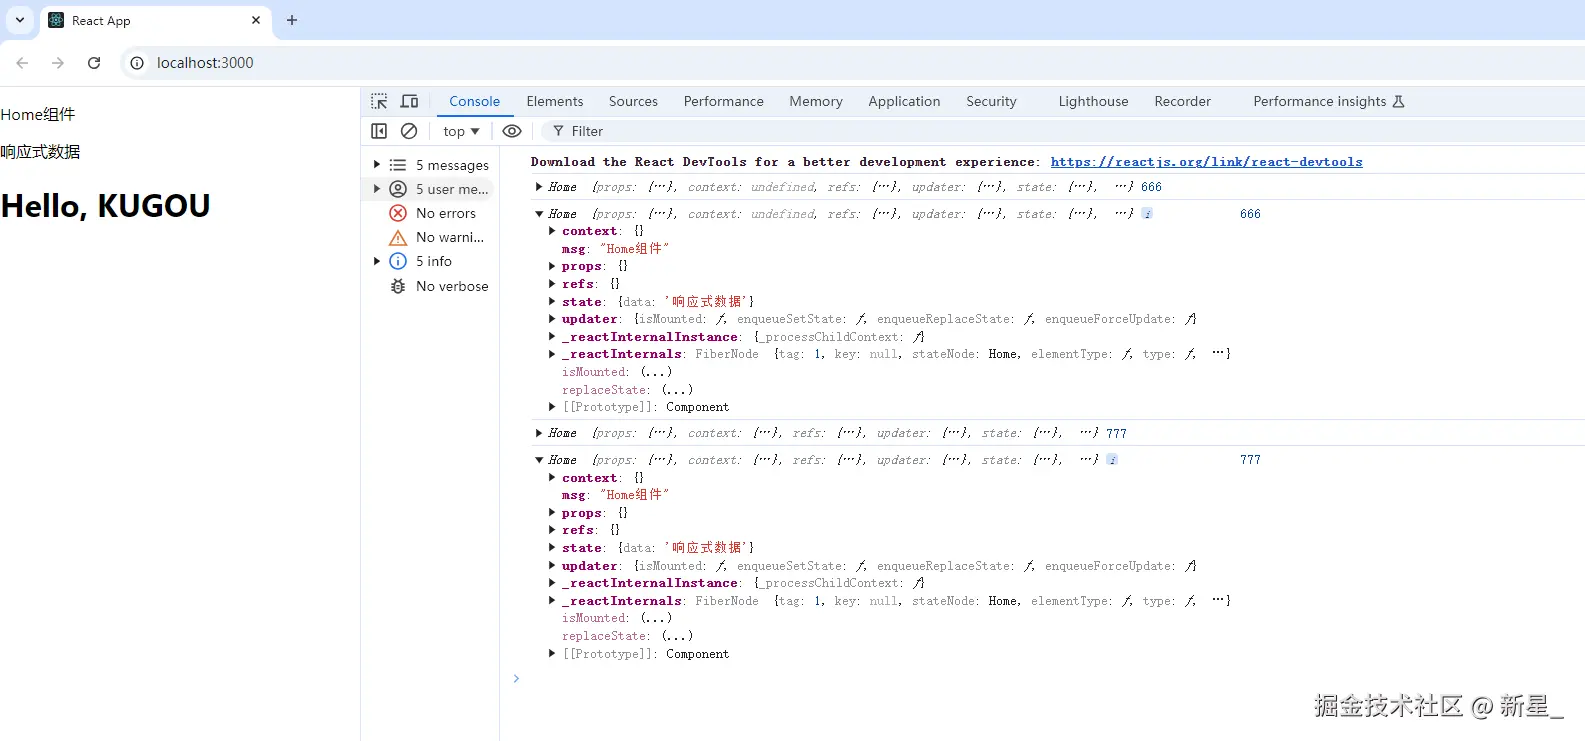Expand state property in the 666 object
The image size is (1585, 741).
[552, 302]
